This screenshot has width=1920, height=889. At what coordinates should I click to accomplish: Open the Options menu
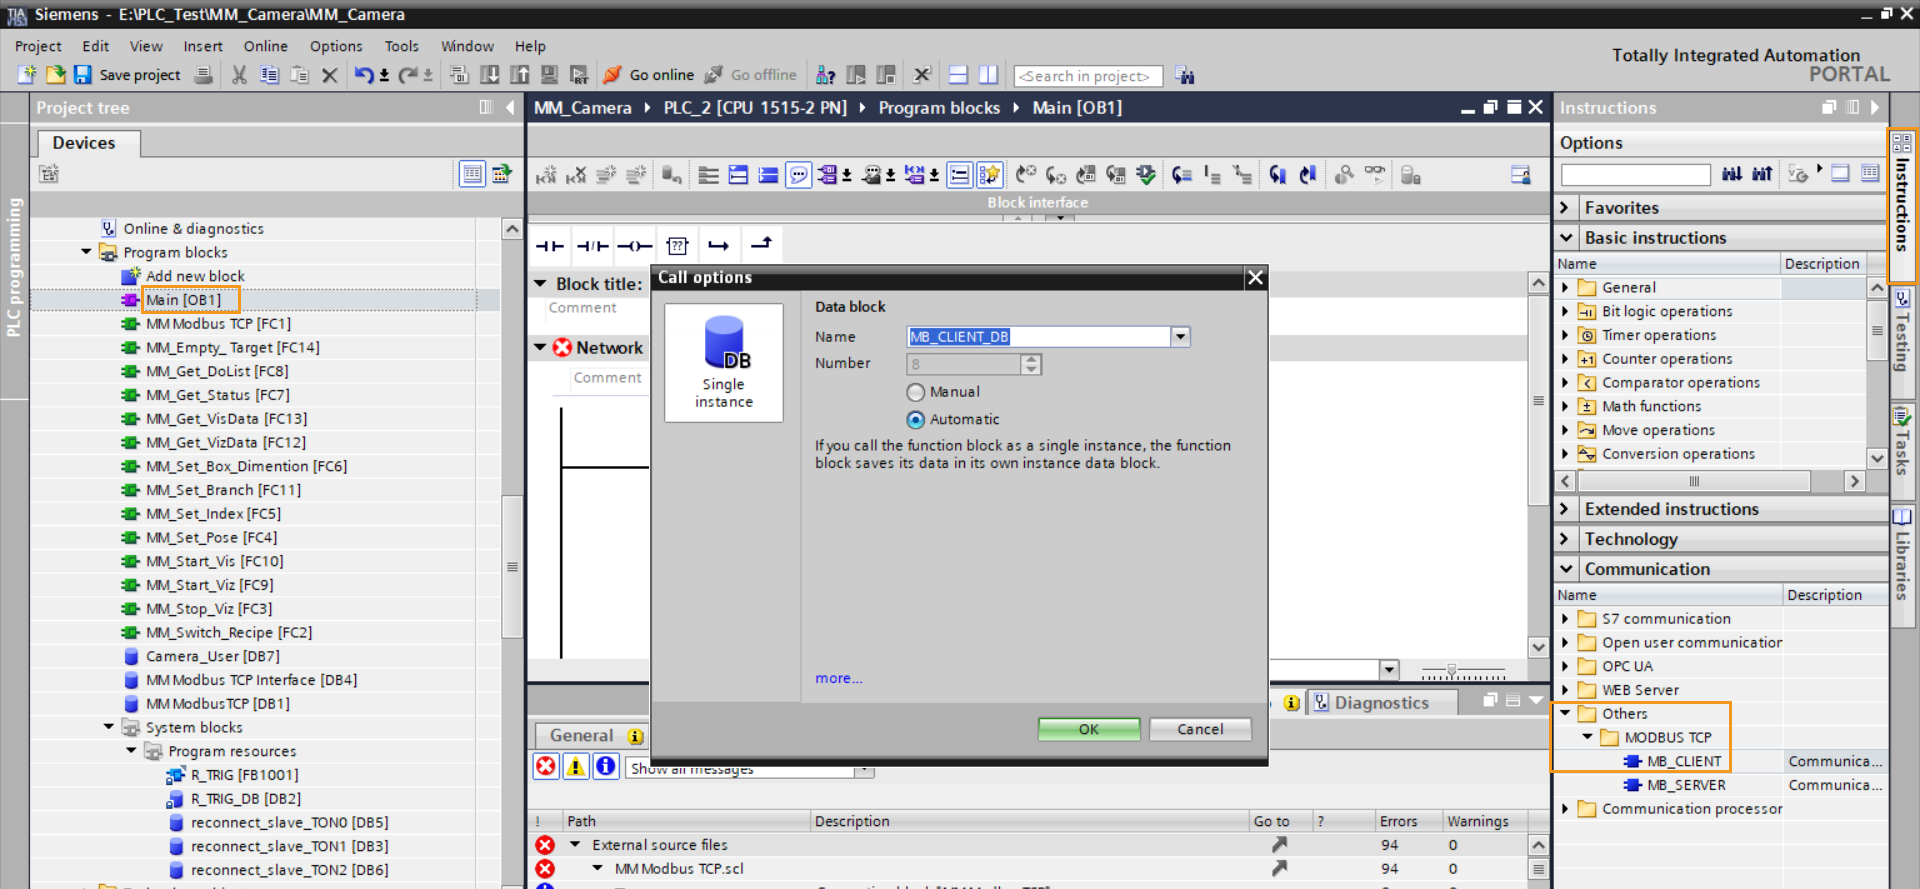(335, 46)
